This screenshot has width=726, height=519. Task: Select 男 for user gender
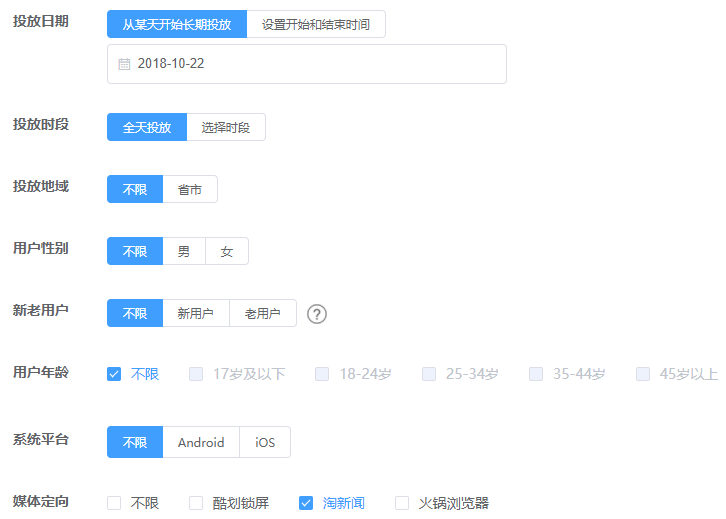click(184, 251)
